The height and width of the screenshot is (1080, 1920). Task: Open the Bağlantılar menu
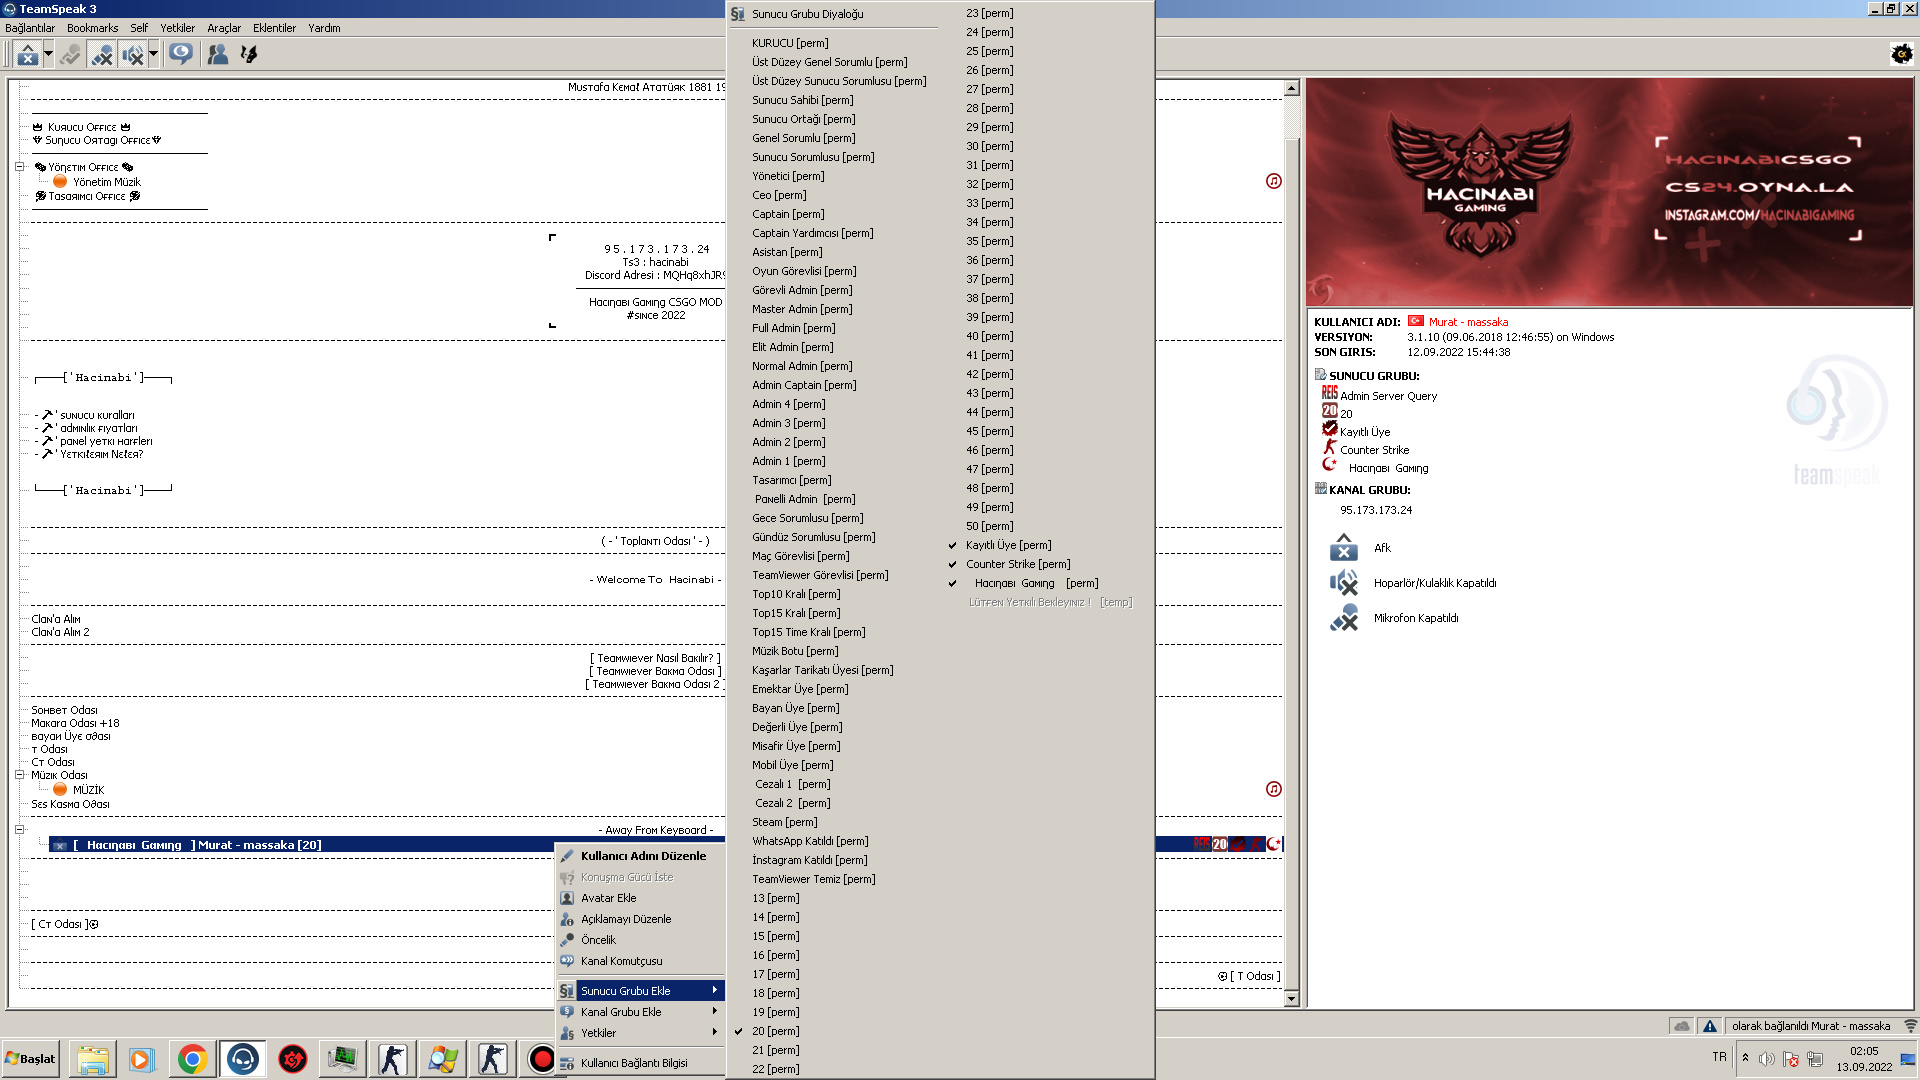pyautogui.click(x=30, y=28)
